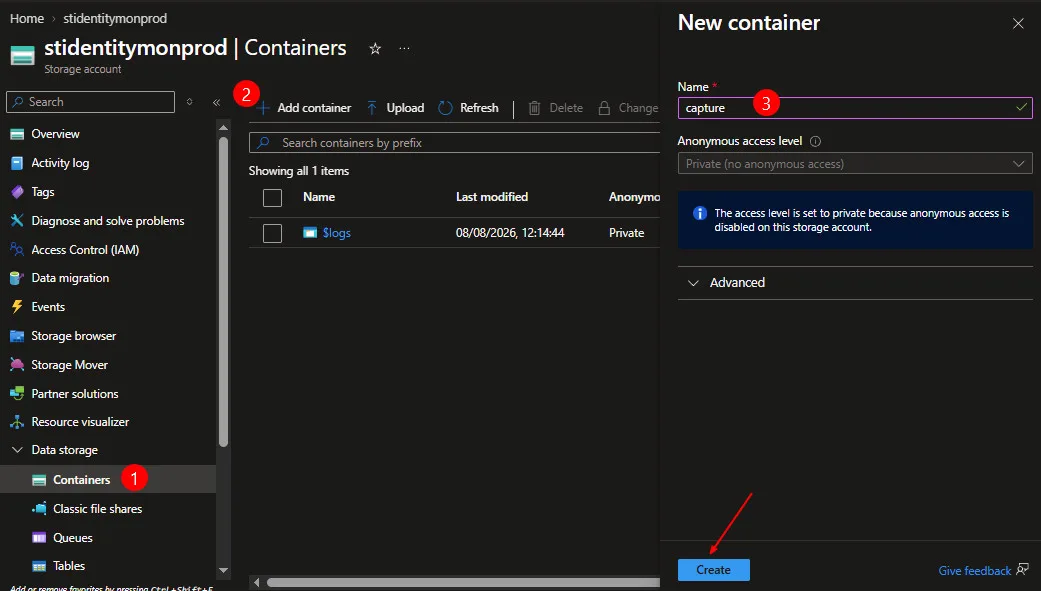Viewport: 1041px width, 591px height.
Task: Click the Tables icon
Action: [x=39, y=566]
